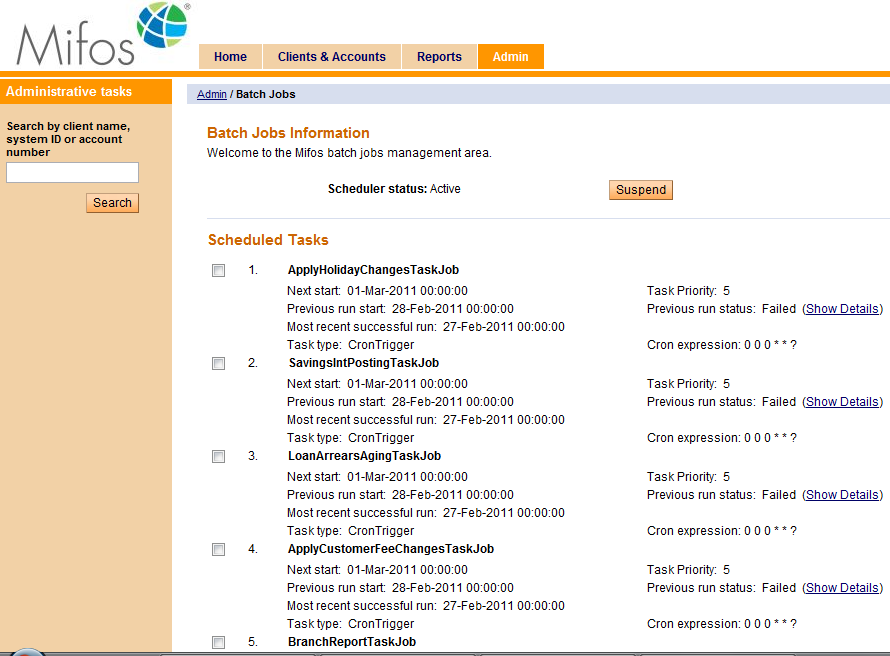The width and height of the screenshot is (890, 656).
Task: Expand Show Details for SavingsIntPostingTaskJob
Action: (x=843, y=402)
